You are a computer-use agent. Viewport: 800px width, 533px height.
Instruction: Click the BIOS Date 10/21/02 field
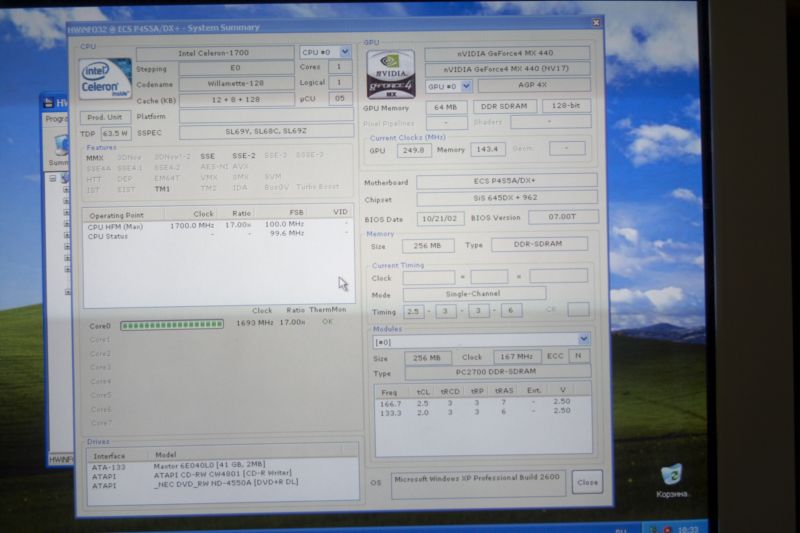click(x=440, y=219)
